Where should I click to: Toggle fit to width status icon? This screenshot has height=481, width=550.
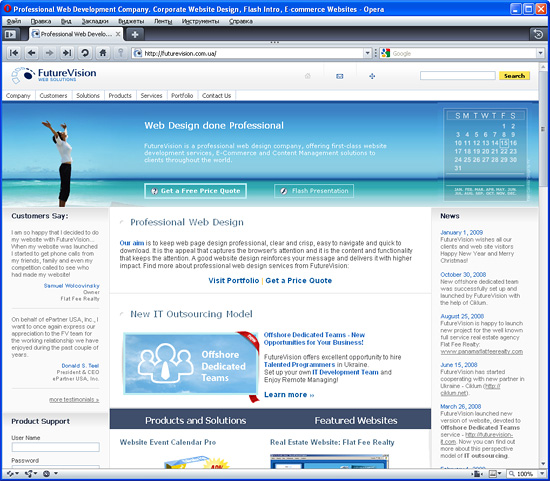coord(477,474)
